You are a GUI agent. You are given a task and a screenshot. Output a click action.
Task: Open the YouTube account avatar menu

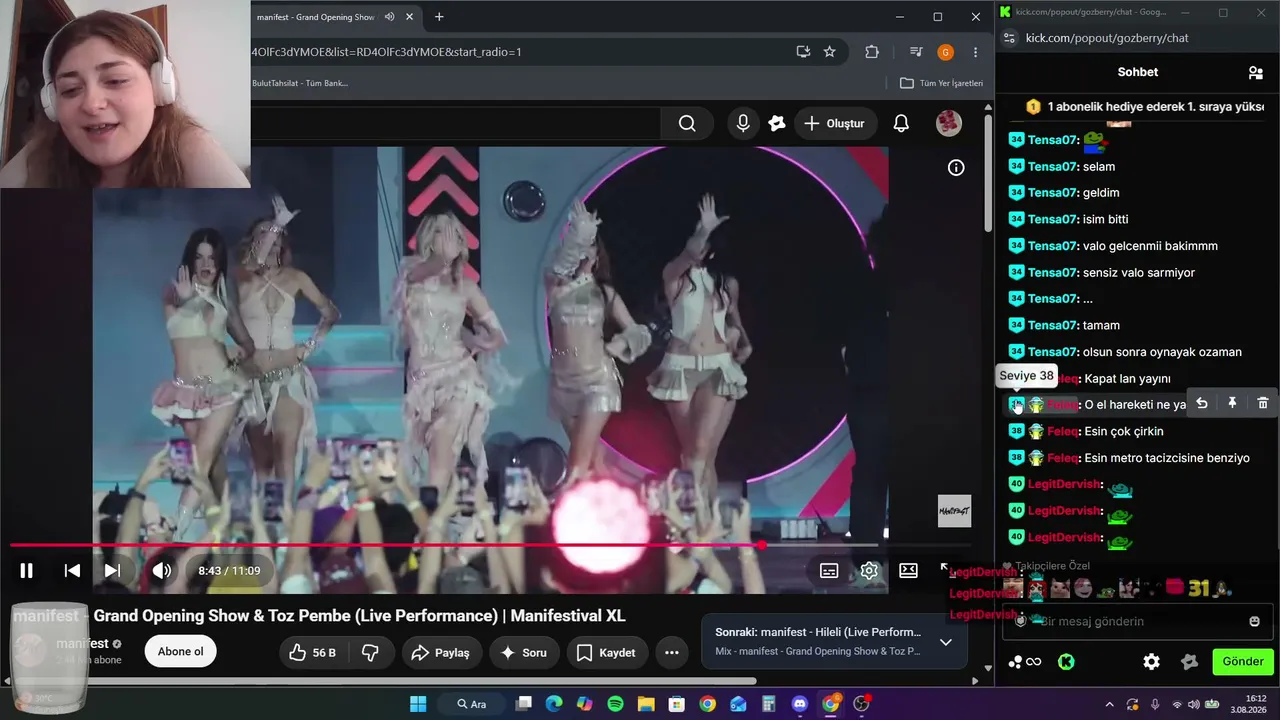[948, 123]
